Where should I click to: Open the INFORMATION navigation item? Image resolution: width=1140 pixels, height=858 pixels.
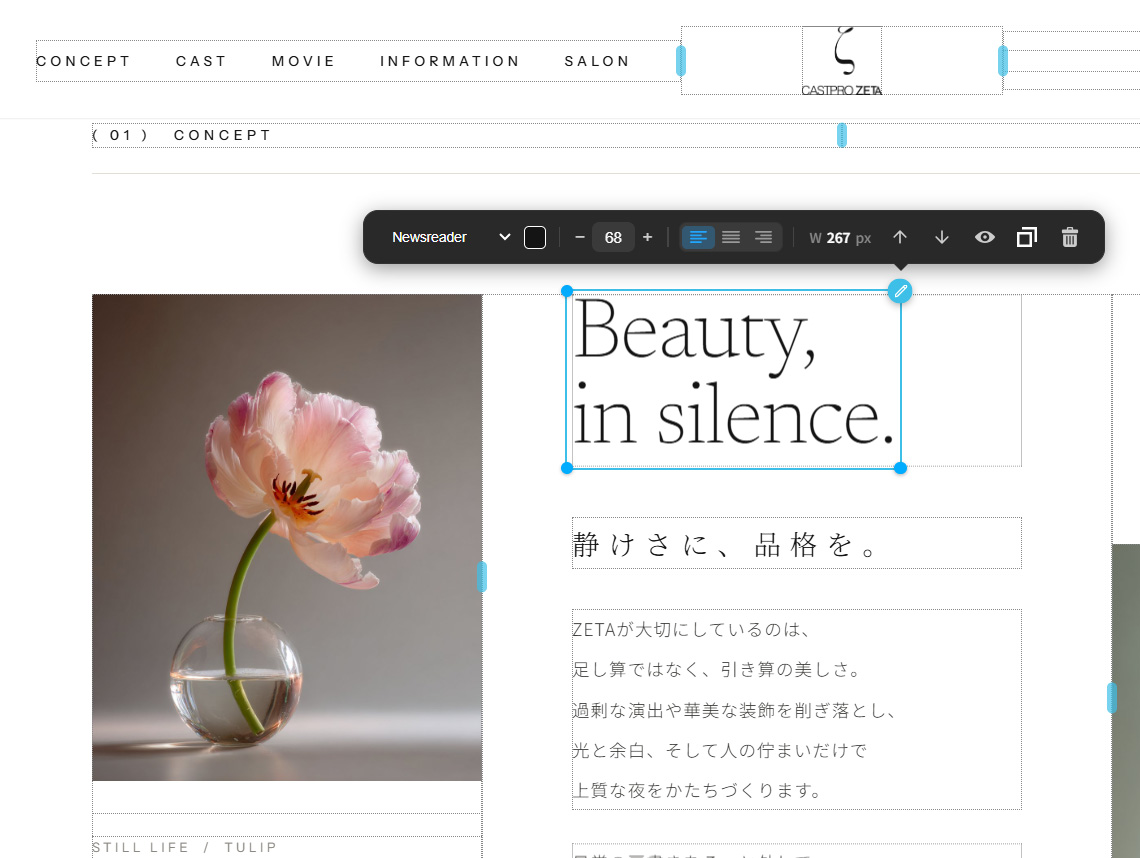tap(449, 61)
